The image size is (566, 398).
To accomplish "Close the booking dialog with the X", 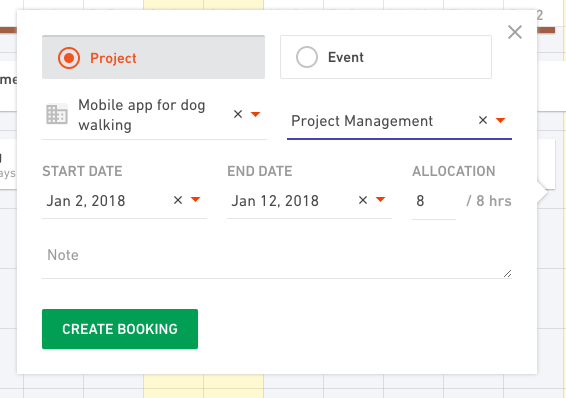I will 515,32.
